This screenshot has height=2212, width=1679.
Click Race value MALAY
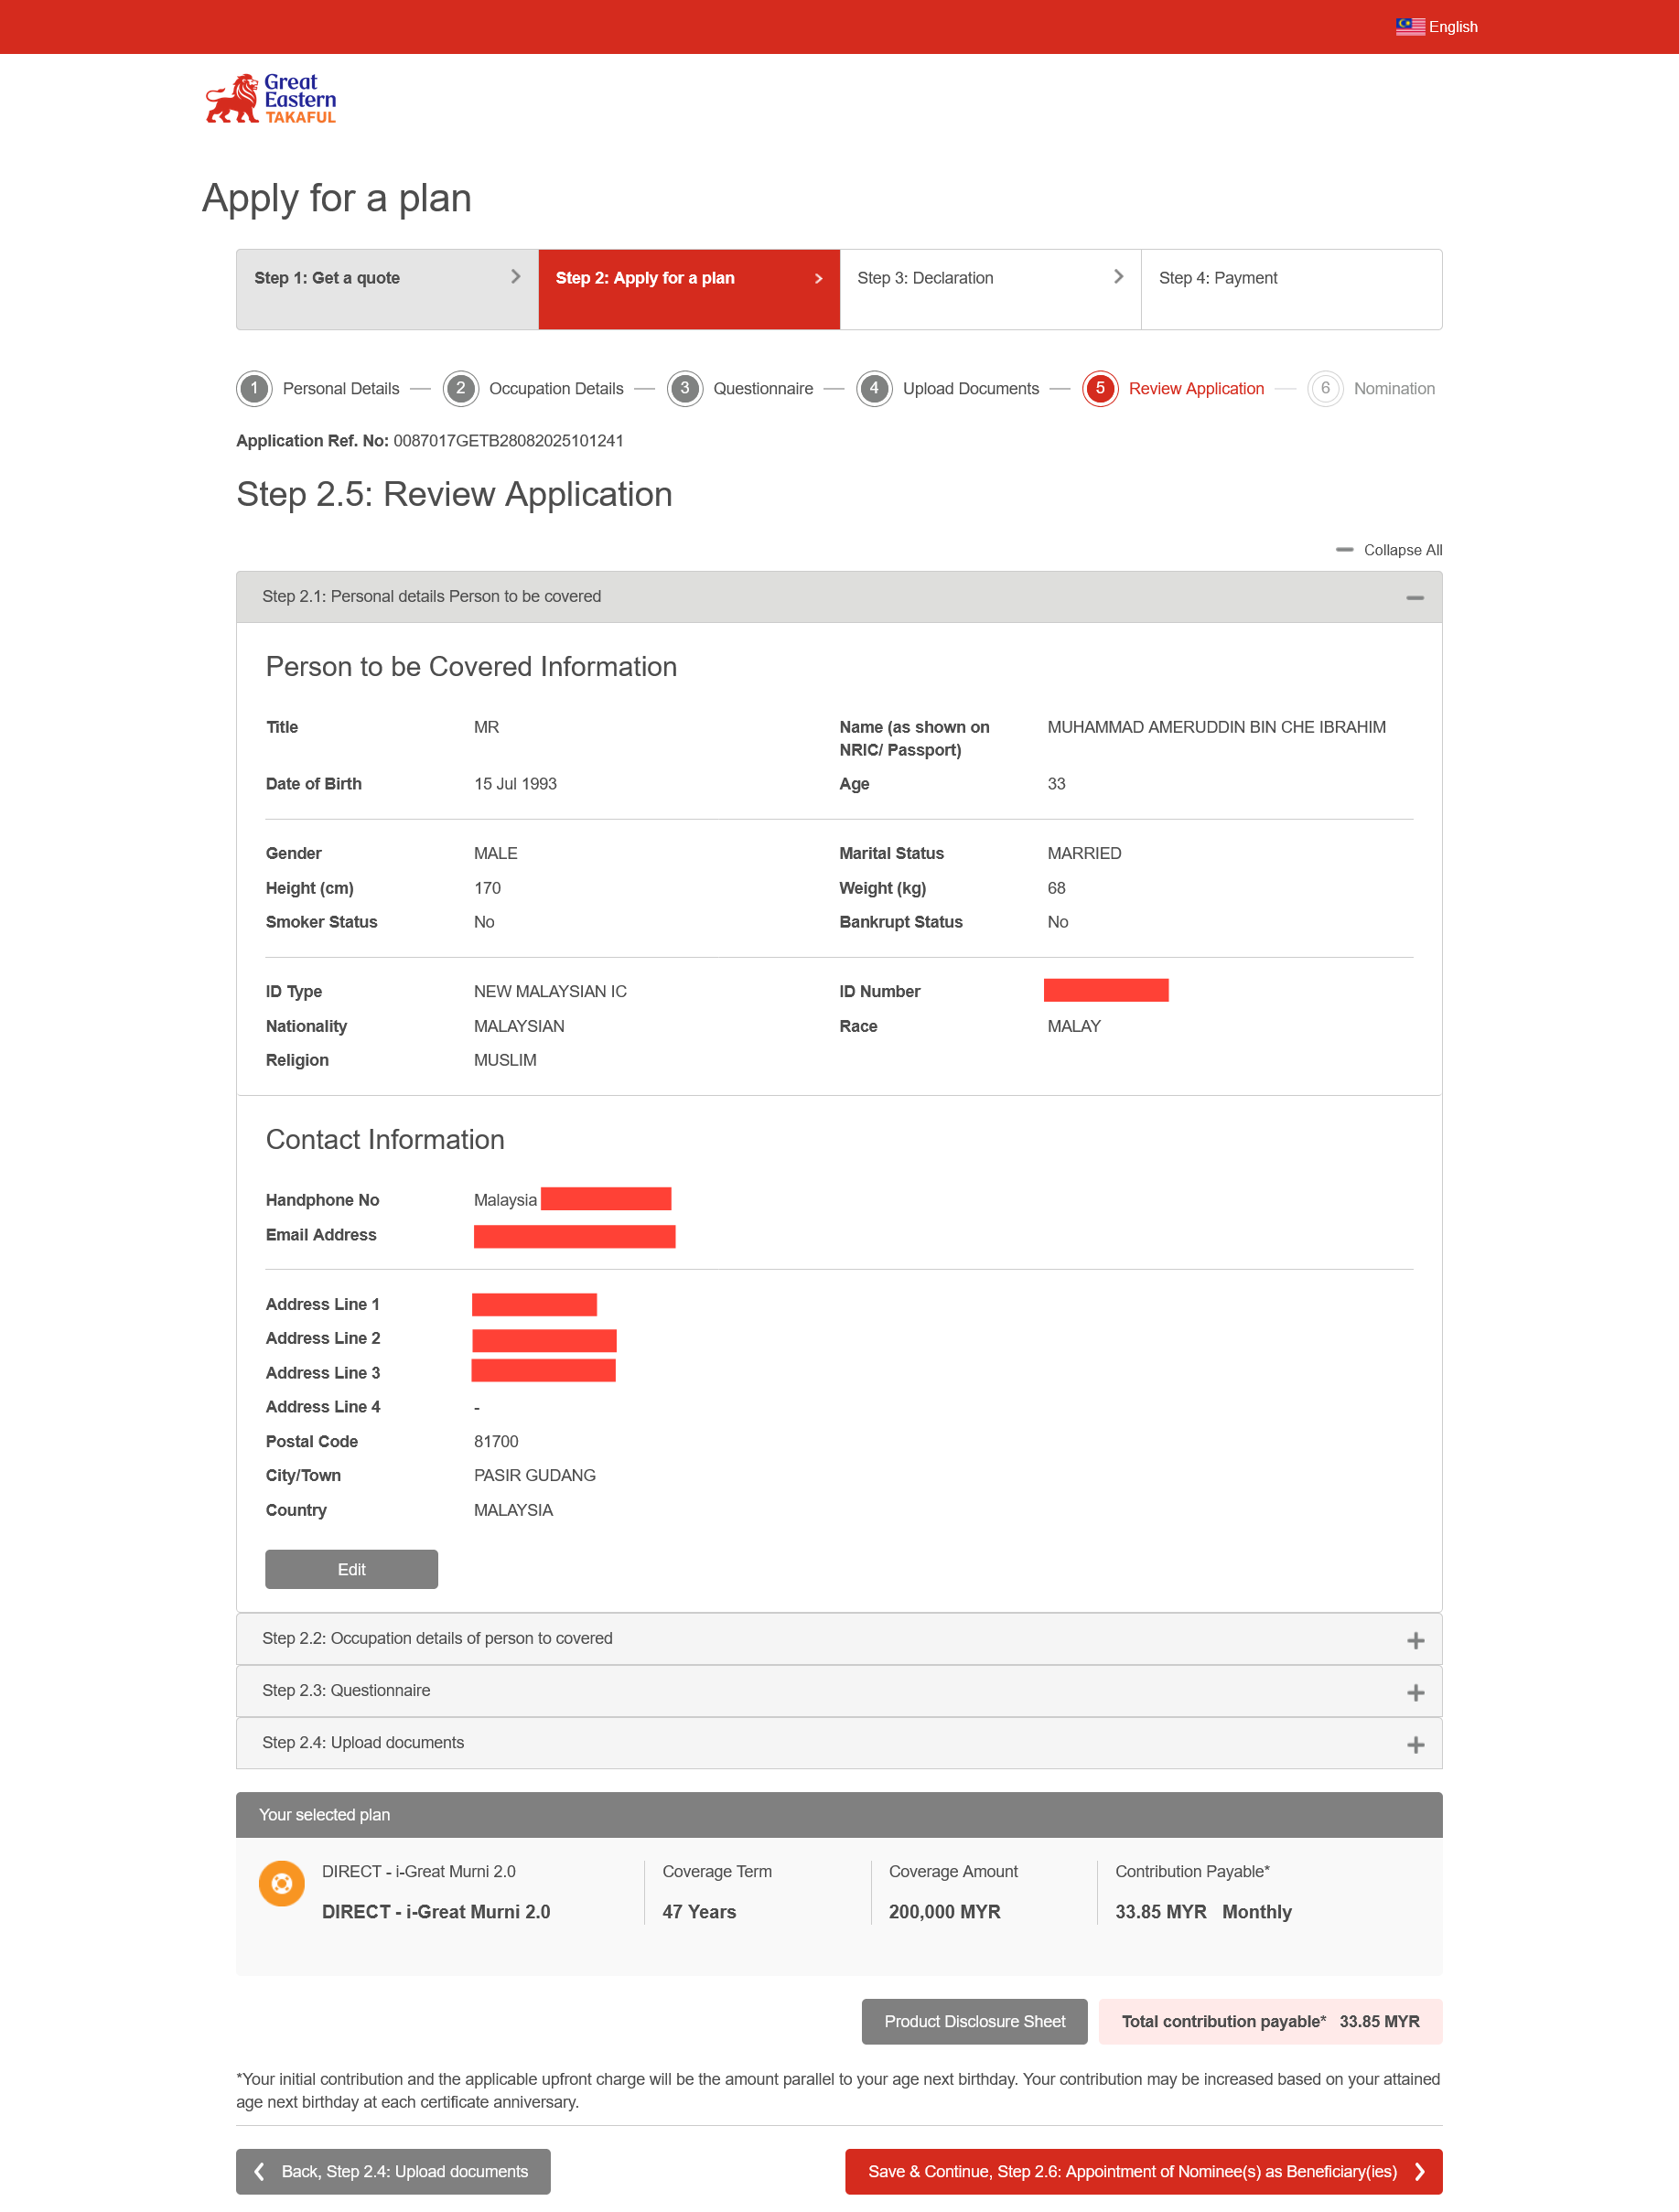[1074, 1026]
